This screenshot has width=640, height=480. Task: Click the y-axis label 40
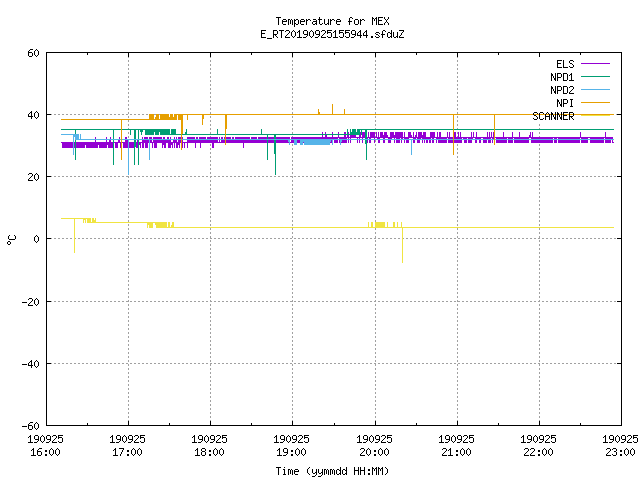(x=33, y=115)
